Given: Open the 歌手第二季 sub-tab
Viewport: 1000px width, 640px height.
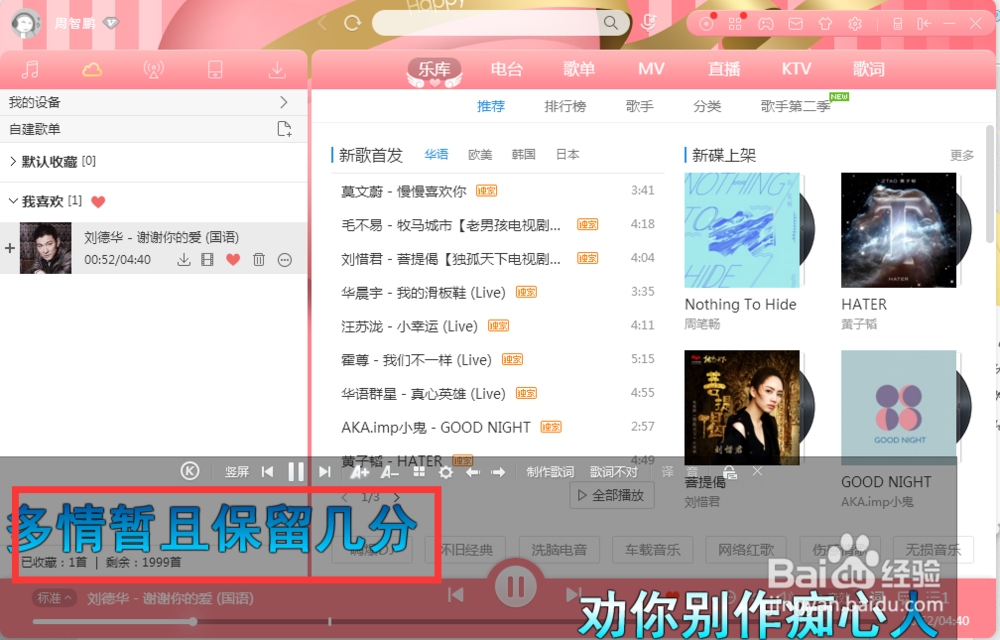Looking at the screenshot, I should point(795,106).
